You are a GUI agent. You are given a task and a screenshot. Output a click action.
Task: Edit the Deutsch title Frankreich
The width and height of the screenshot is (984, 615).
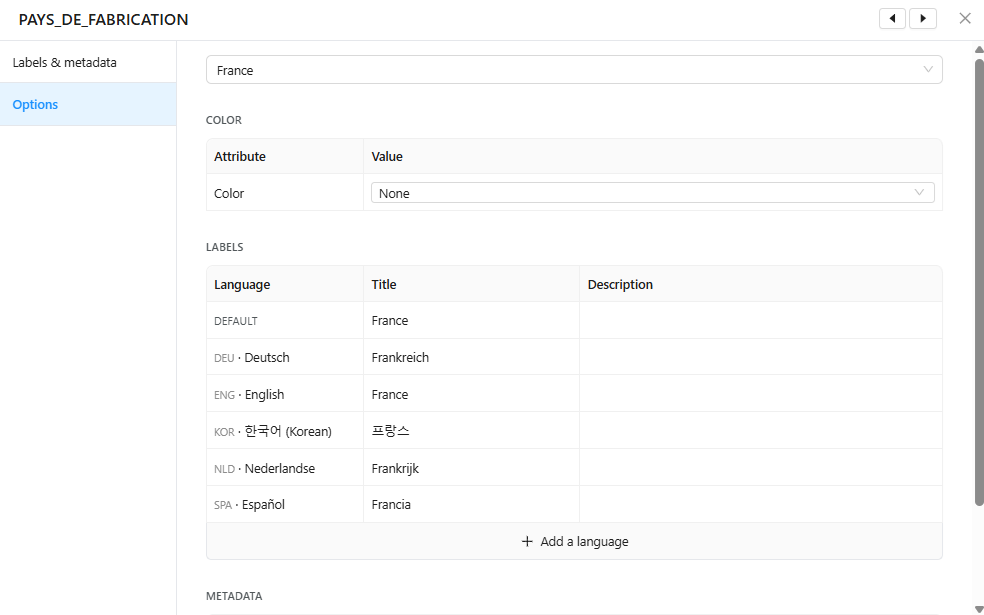point(471,357)
